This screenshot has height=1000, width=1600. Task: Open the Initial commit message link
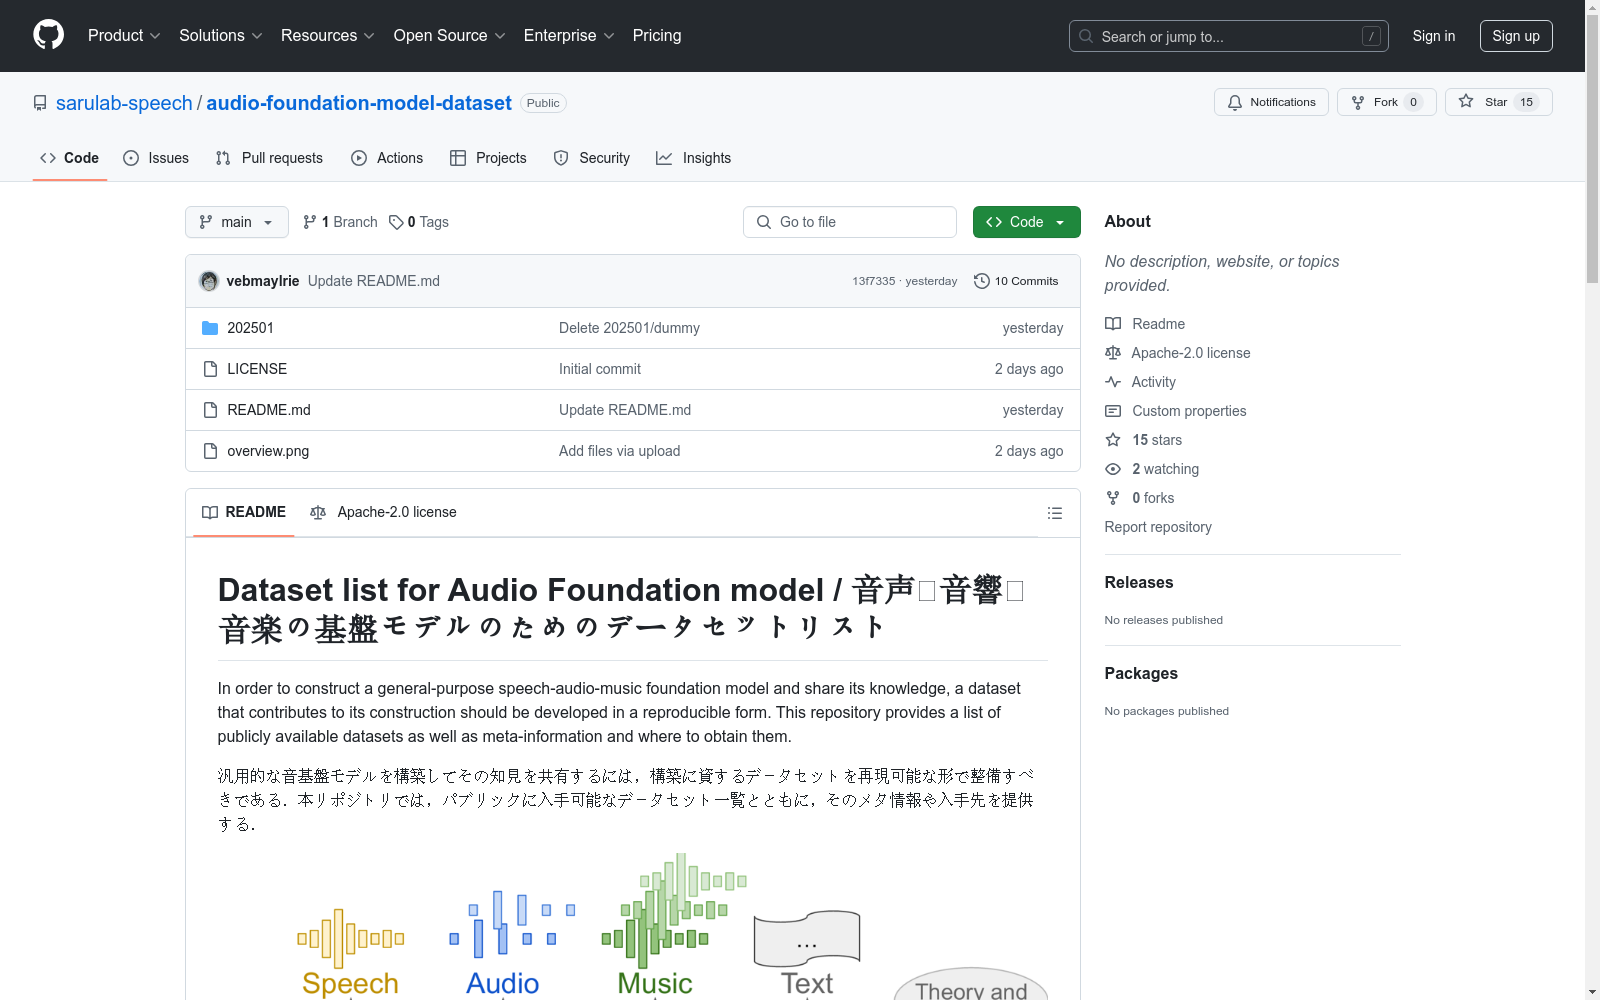tap(600, 369)
